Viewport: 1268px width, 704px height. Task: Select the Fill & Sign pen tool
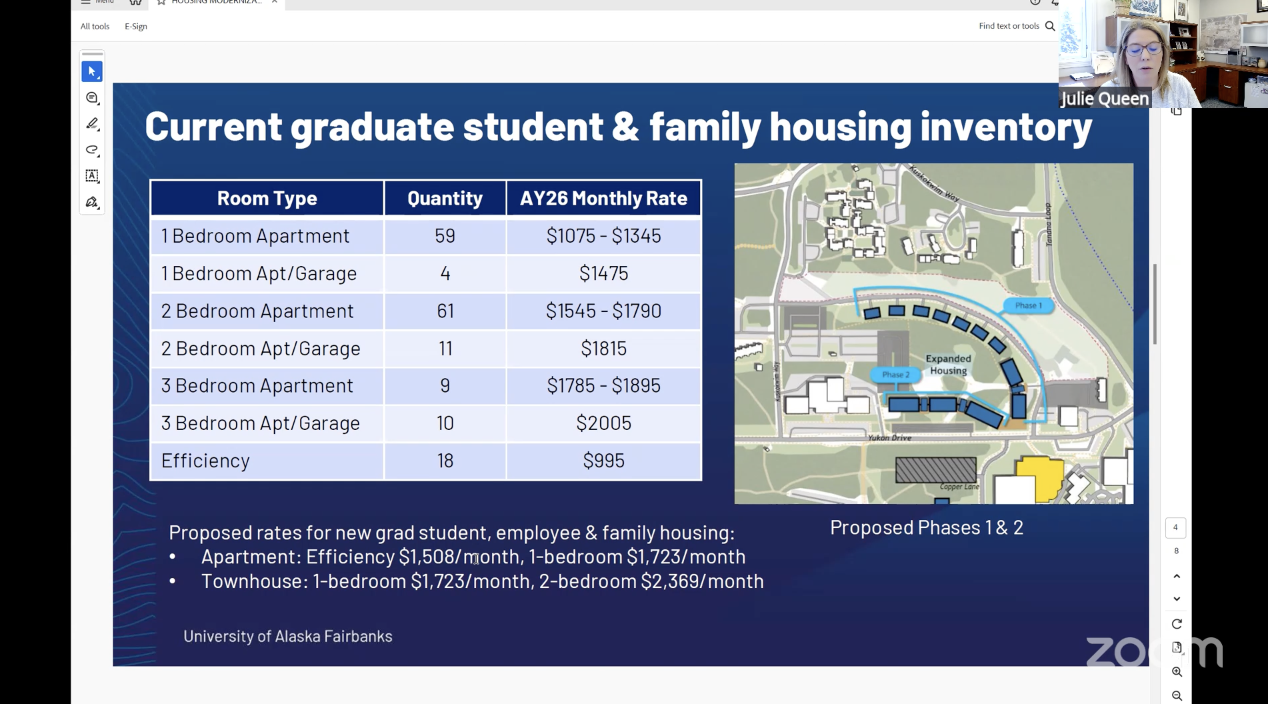coord(92,202)
